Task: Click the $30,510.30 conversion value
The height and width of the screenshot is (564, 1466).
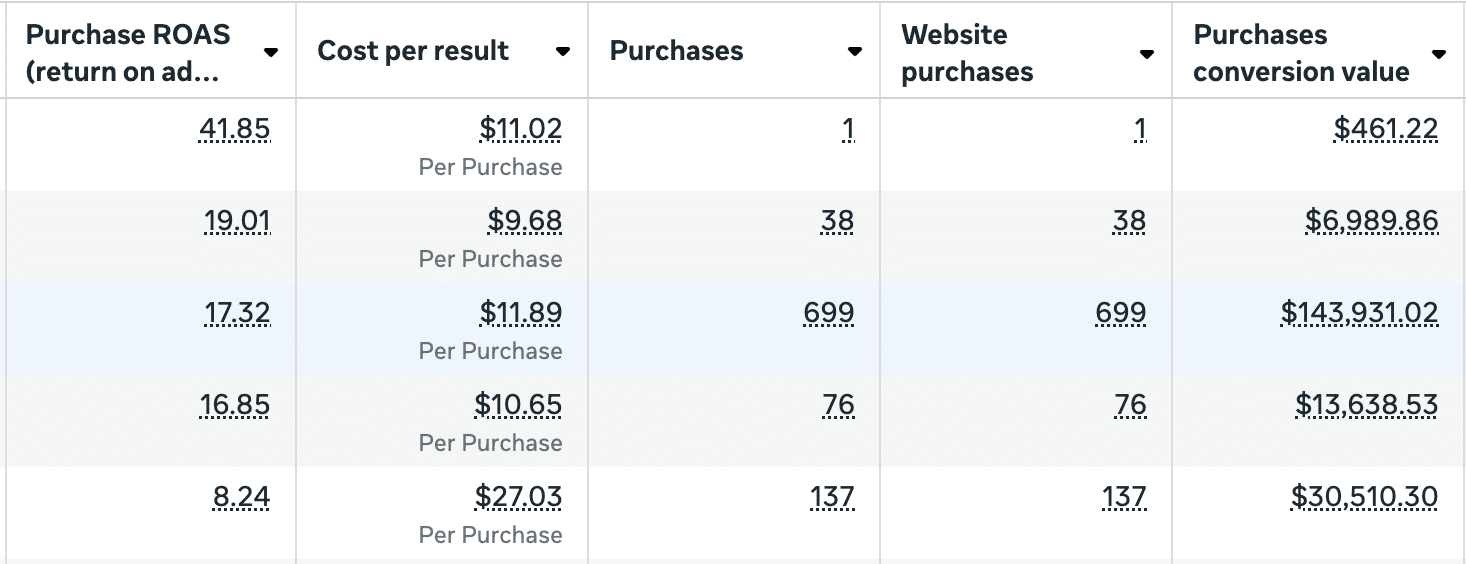Action: [1364, 497]
